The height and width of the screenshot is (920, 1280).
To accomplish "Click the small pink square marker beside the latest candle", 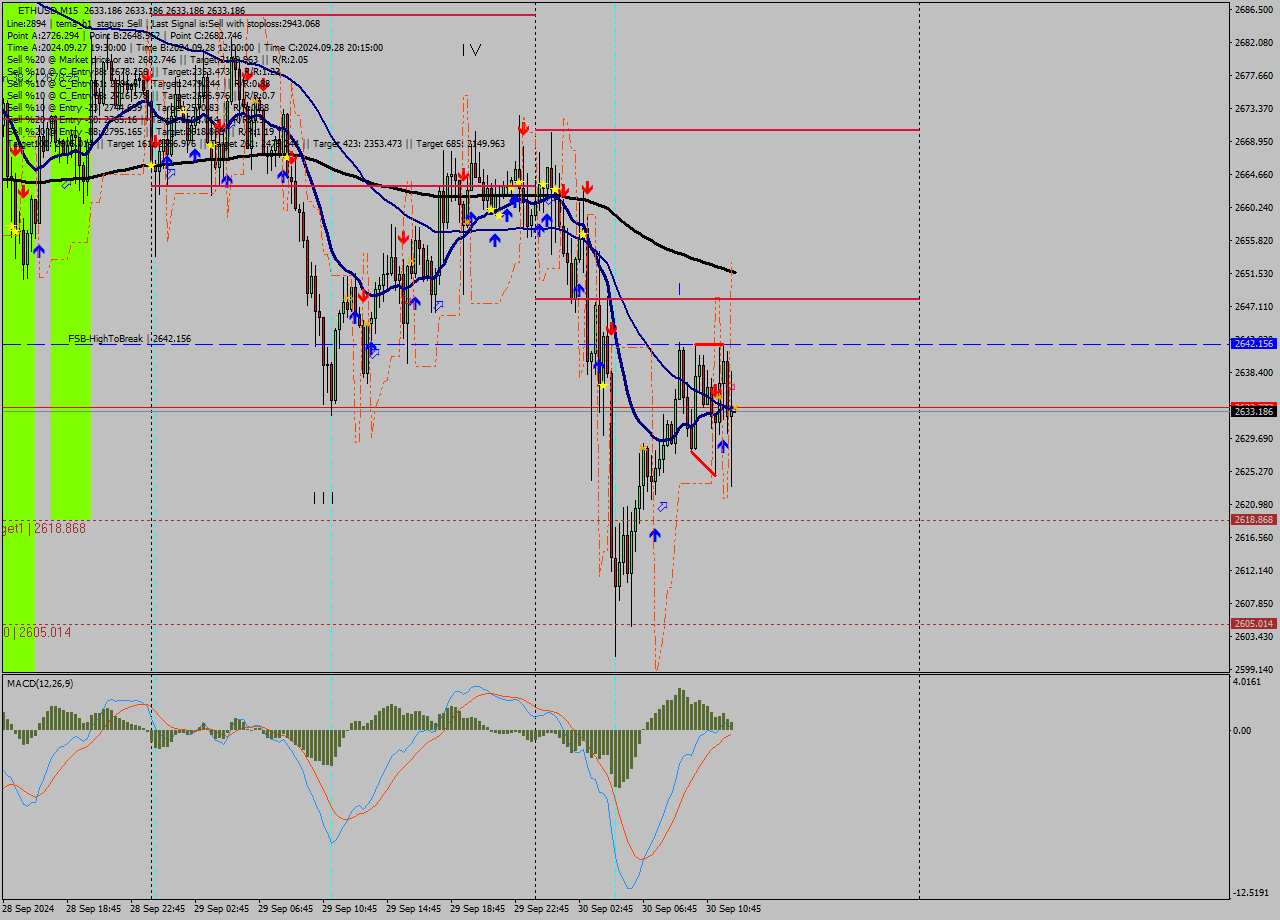I will point(732,386).
